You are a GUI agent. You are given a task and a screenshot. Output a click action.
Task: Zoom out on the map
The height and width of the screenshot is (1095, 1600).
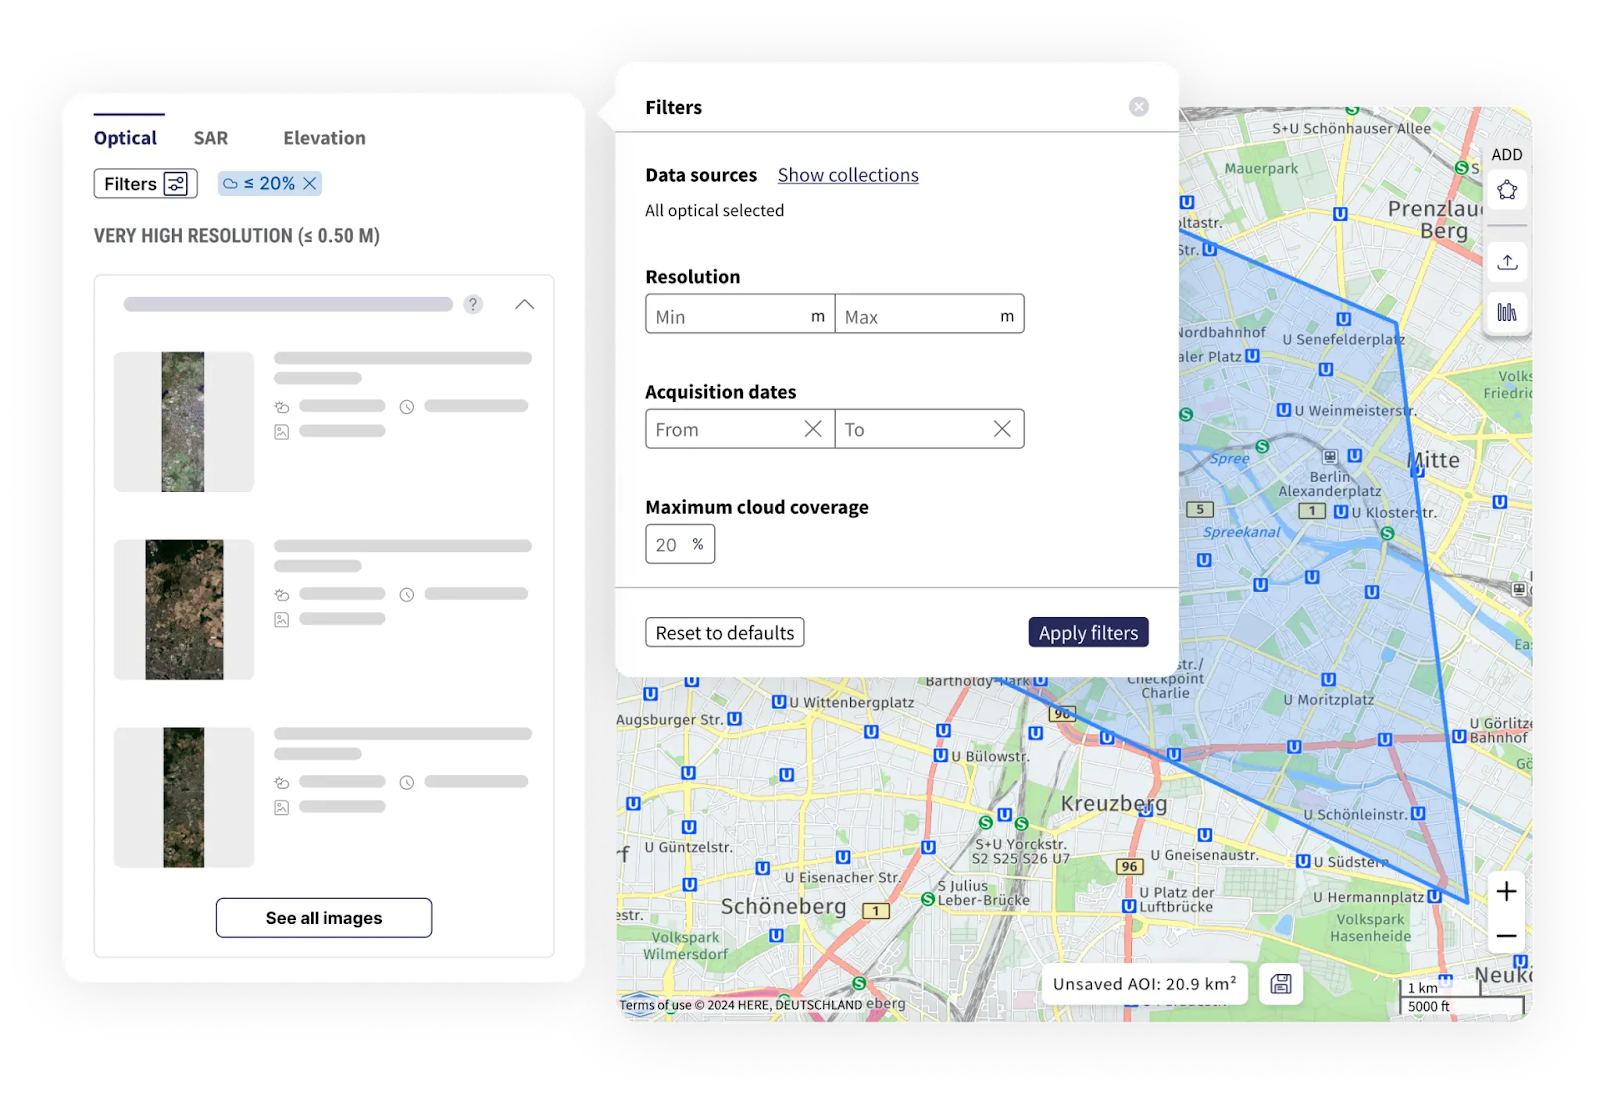pos(1507,936)
